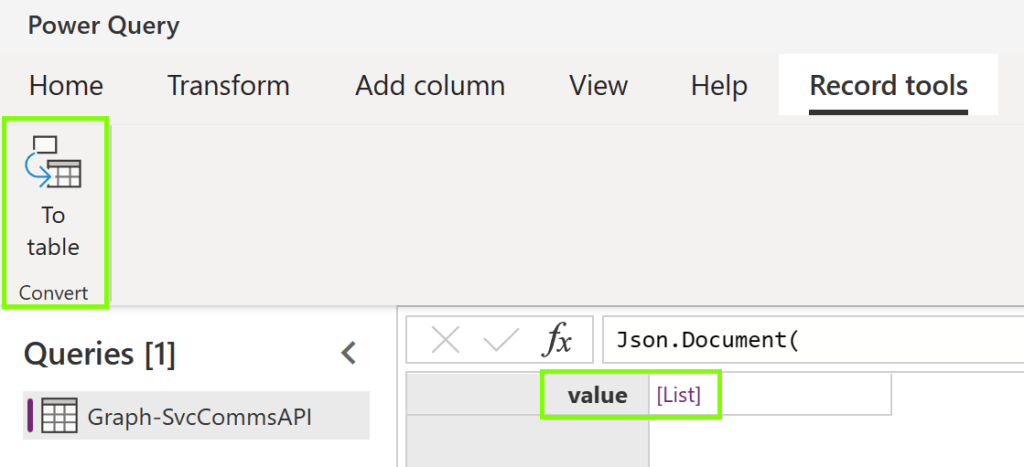1024x467 pixels.
Task: Click the Power Query title text
Action: click(x=104, y=25)
